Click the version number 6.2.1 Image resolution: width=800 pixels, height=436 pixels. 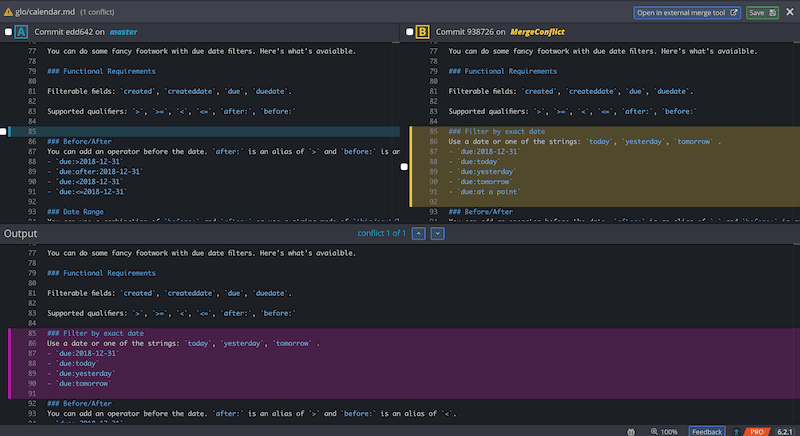[x=785, y=432]
